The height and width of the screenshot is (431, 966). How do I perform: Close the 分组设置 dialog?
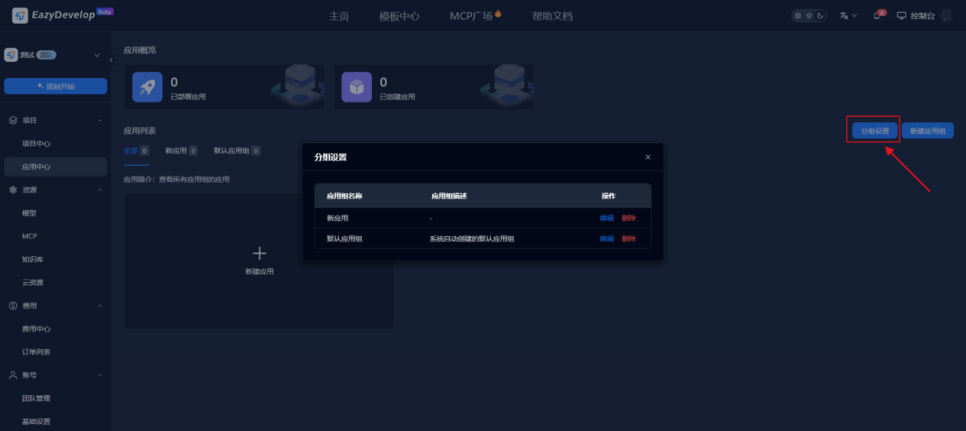click(647, 157)
